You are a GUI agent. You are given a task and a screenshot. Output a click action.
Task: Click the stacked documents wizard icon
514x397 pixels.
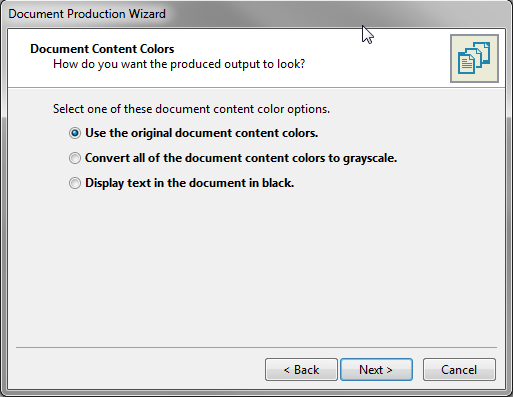point(474,58)
